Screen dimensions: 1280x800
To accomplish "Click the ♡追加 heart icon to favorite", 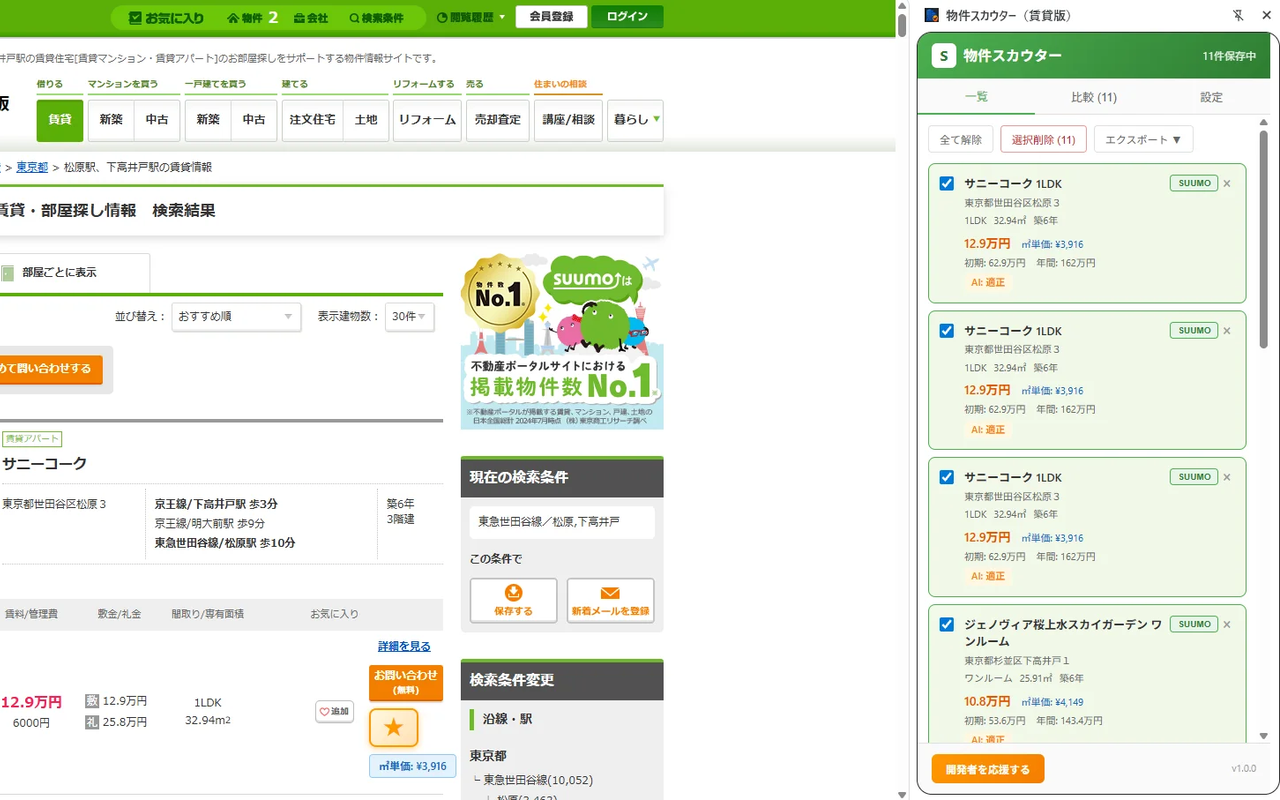I will tap(334, 711).
